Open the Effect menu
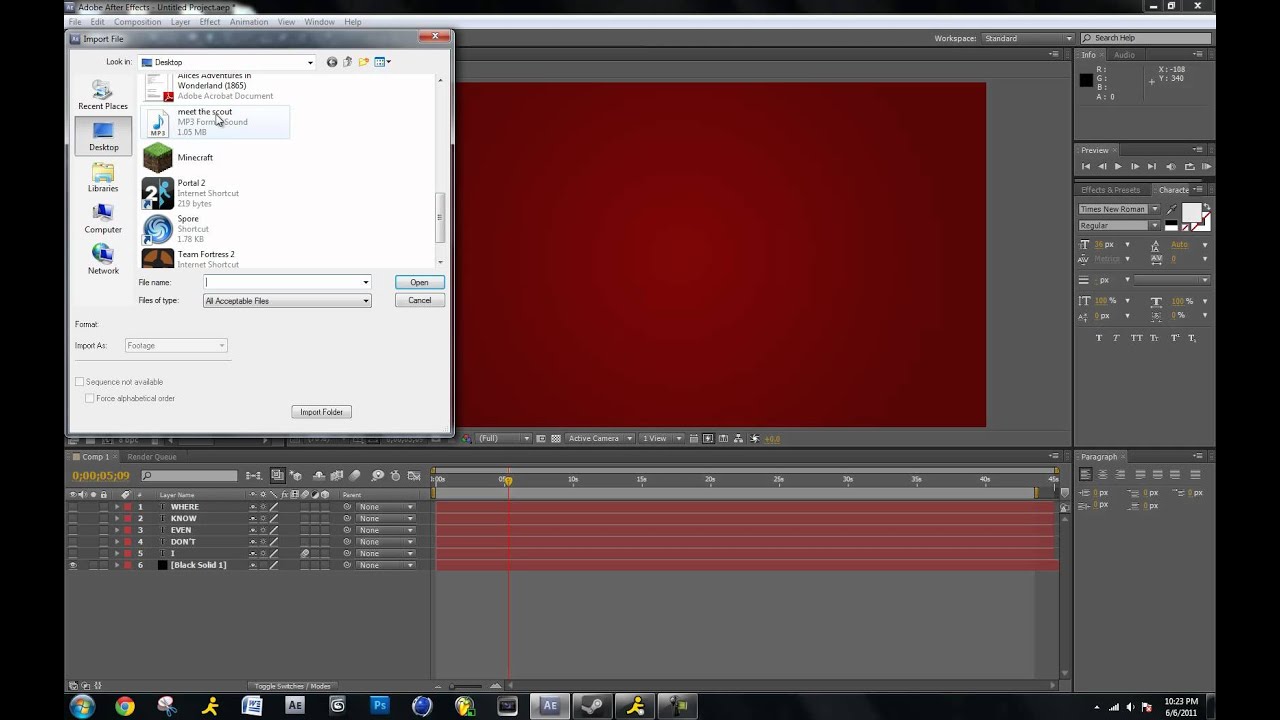This screenshot has height=720, width=1280. coord(210,22)
